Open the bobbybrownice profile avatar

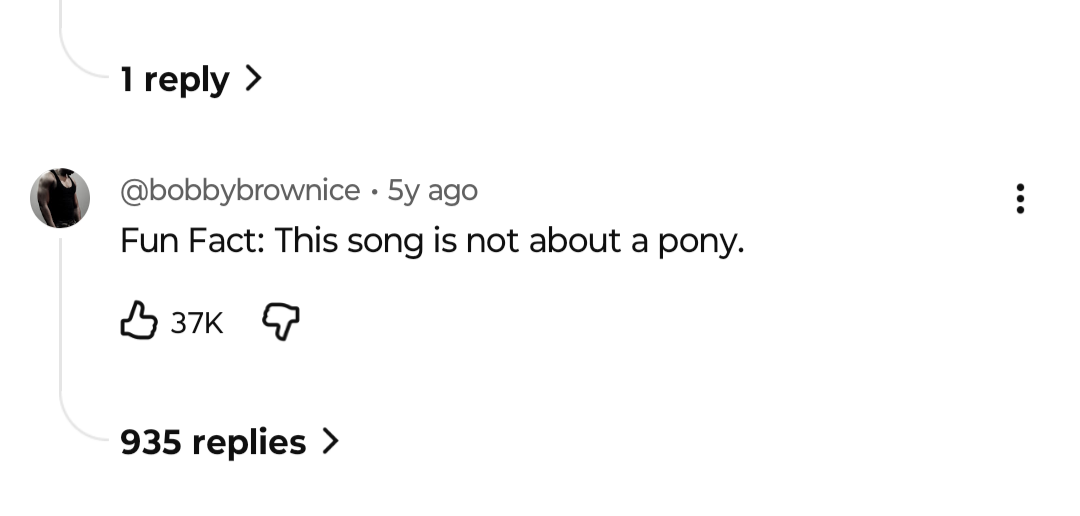(60, 198)
